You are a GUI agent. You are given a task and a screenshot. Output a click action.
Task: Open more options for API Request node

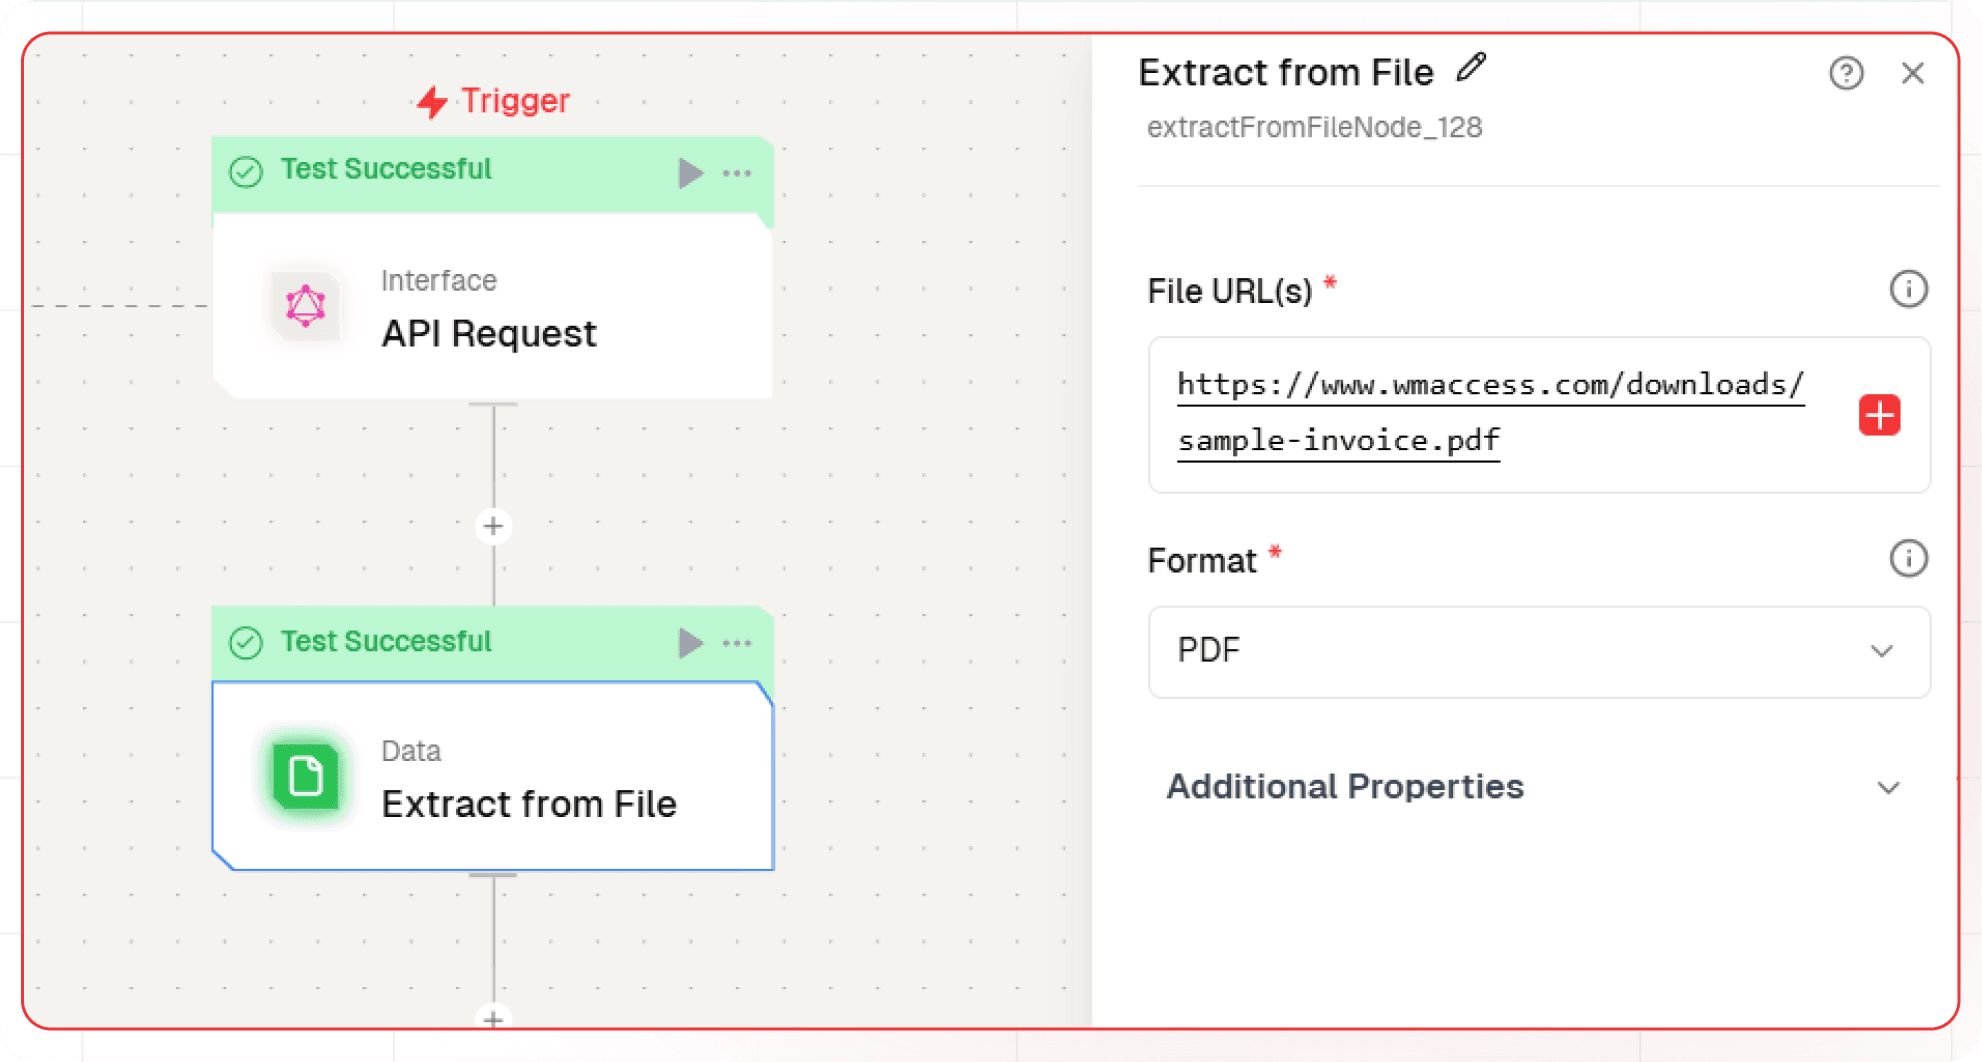point(737,173)
